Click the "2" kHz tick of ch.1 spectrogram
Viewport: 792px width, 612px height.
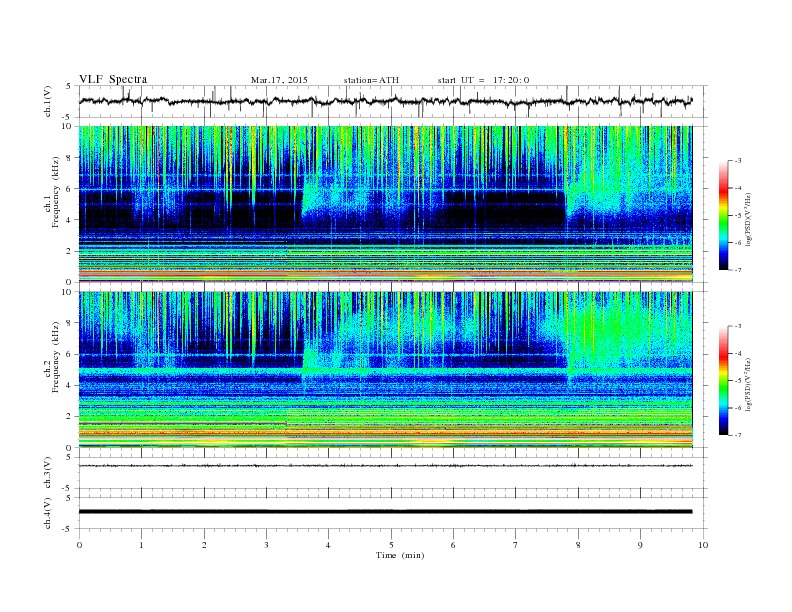(70, 251)
